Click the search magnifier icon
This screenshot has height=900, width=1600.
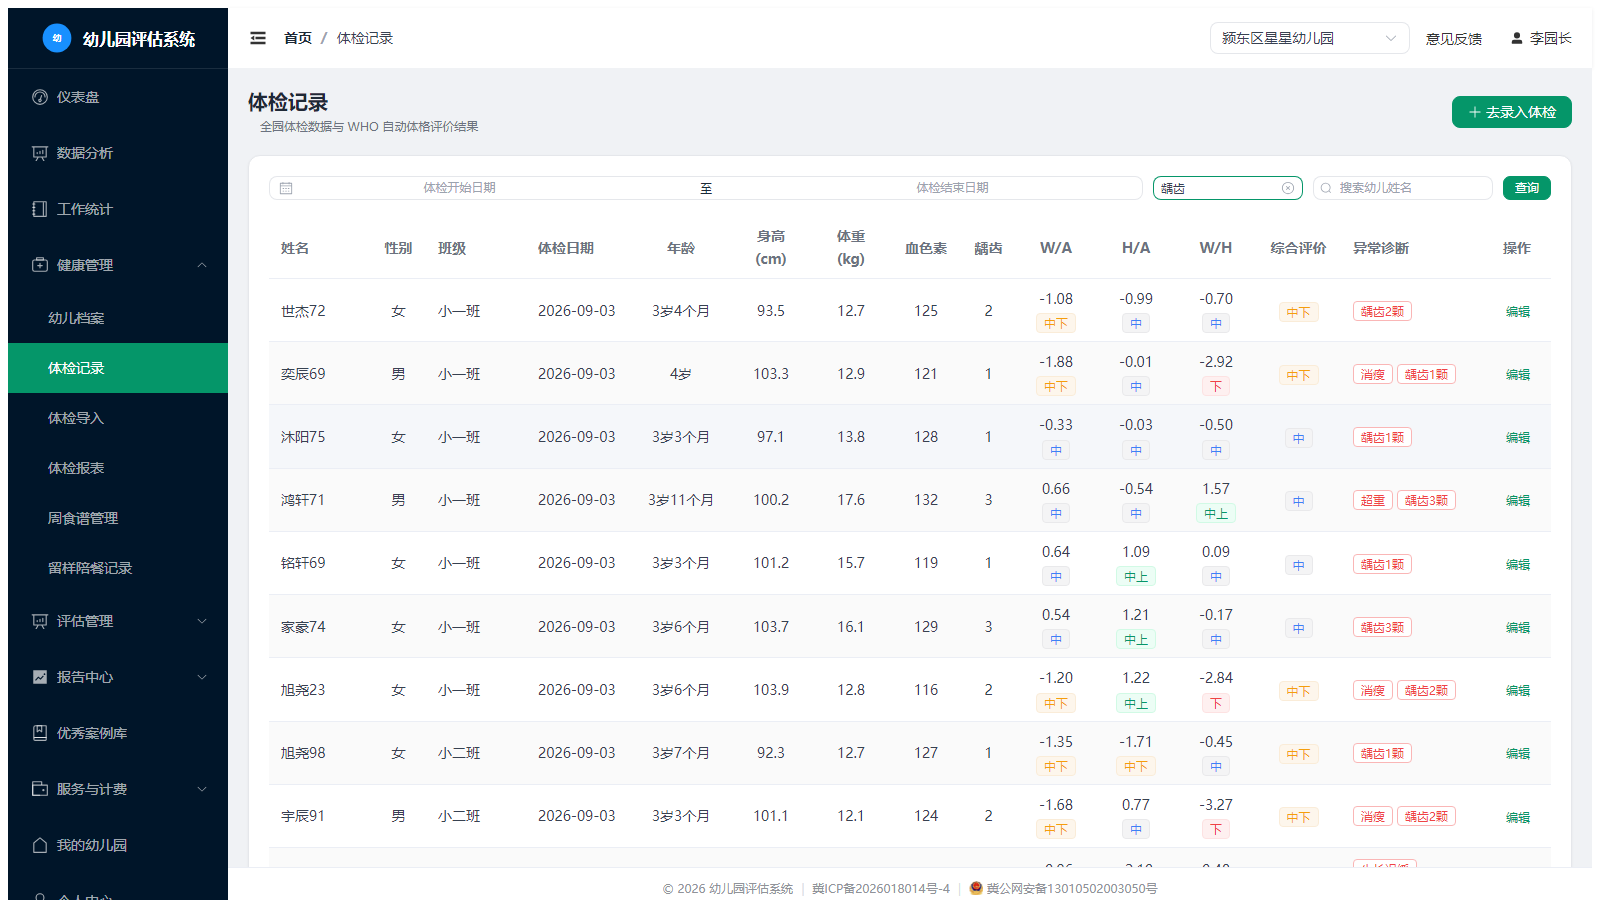[x=1326, y=188]
